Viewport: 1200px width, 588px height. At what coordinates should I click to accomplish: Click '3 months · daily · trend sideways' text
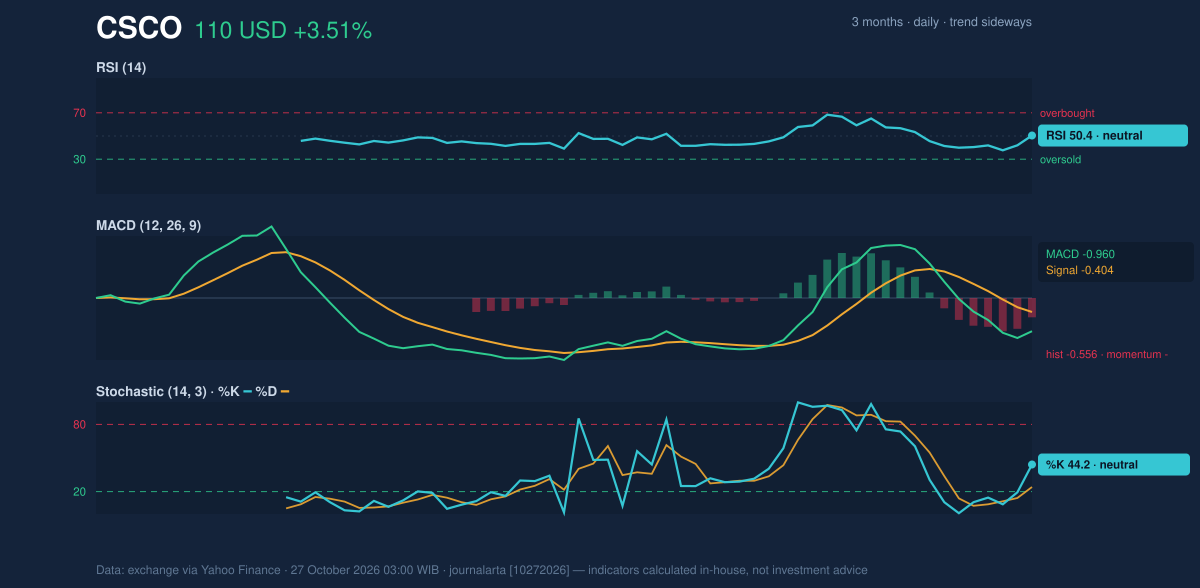click(941, 22)
